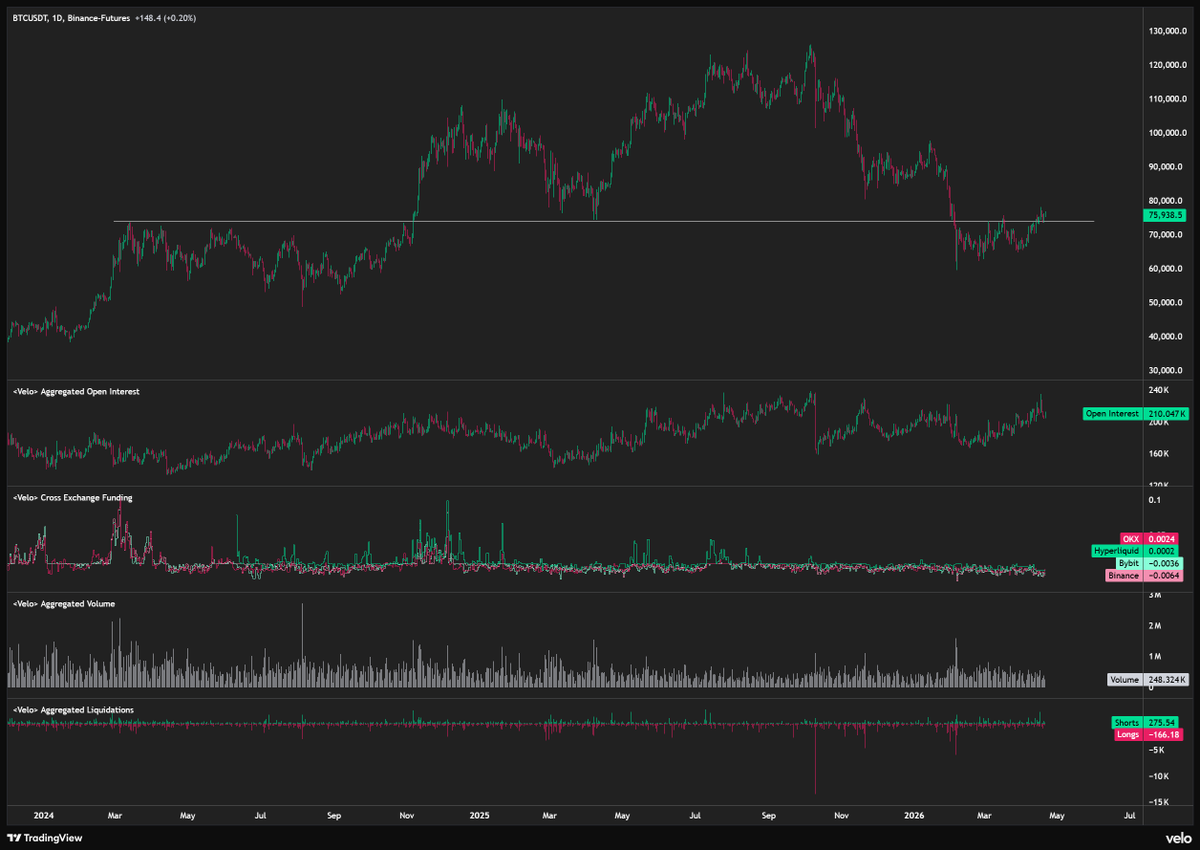
Task: Click the 90,000.0 price axis label
Action: [x=1166, y=168]
